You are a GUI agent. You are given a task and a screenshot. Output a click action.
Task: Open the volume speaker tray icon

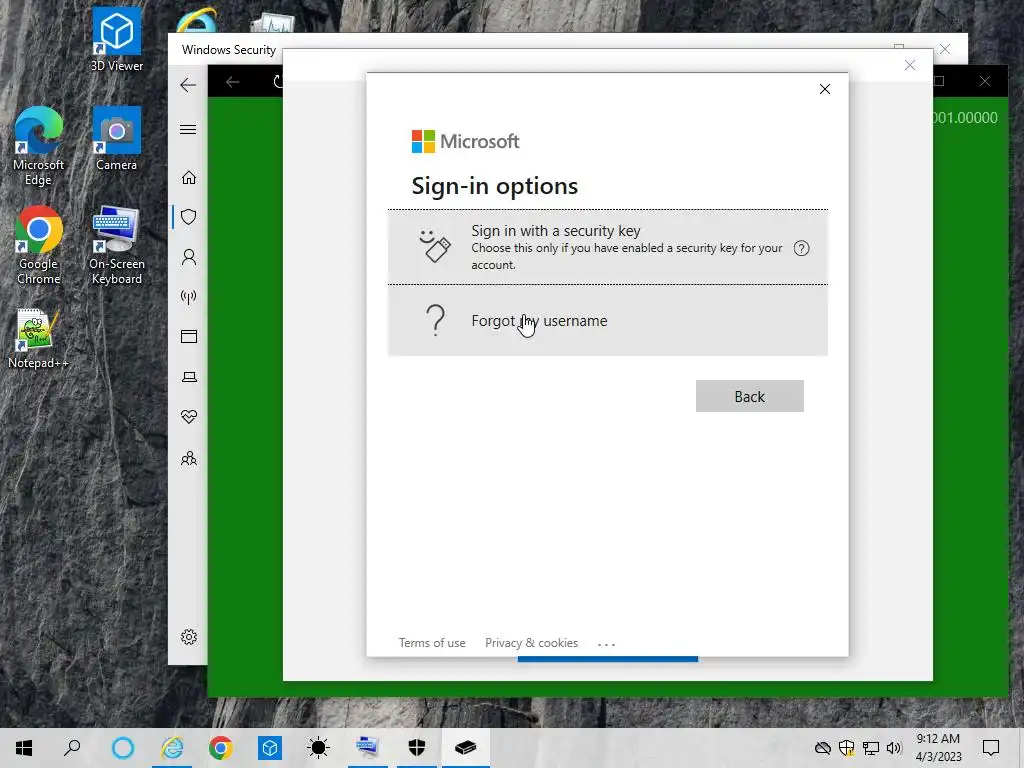[894, 748]
